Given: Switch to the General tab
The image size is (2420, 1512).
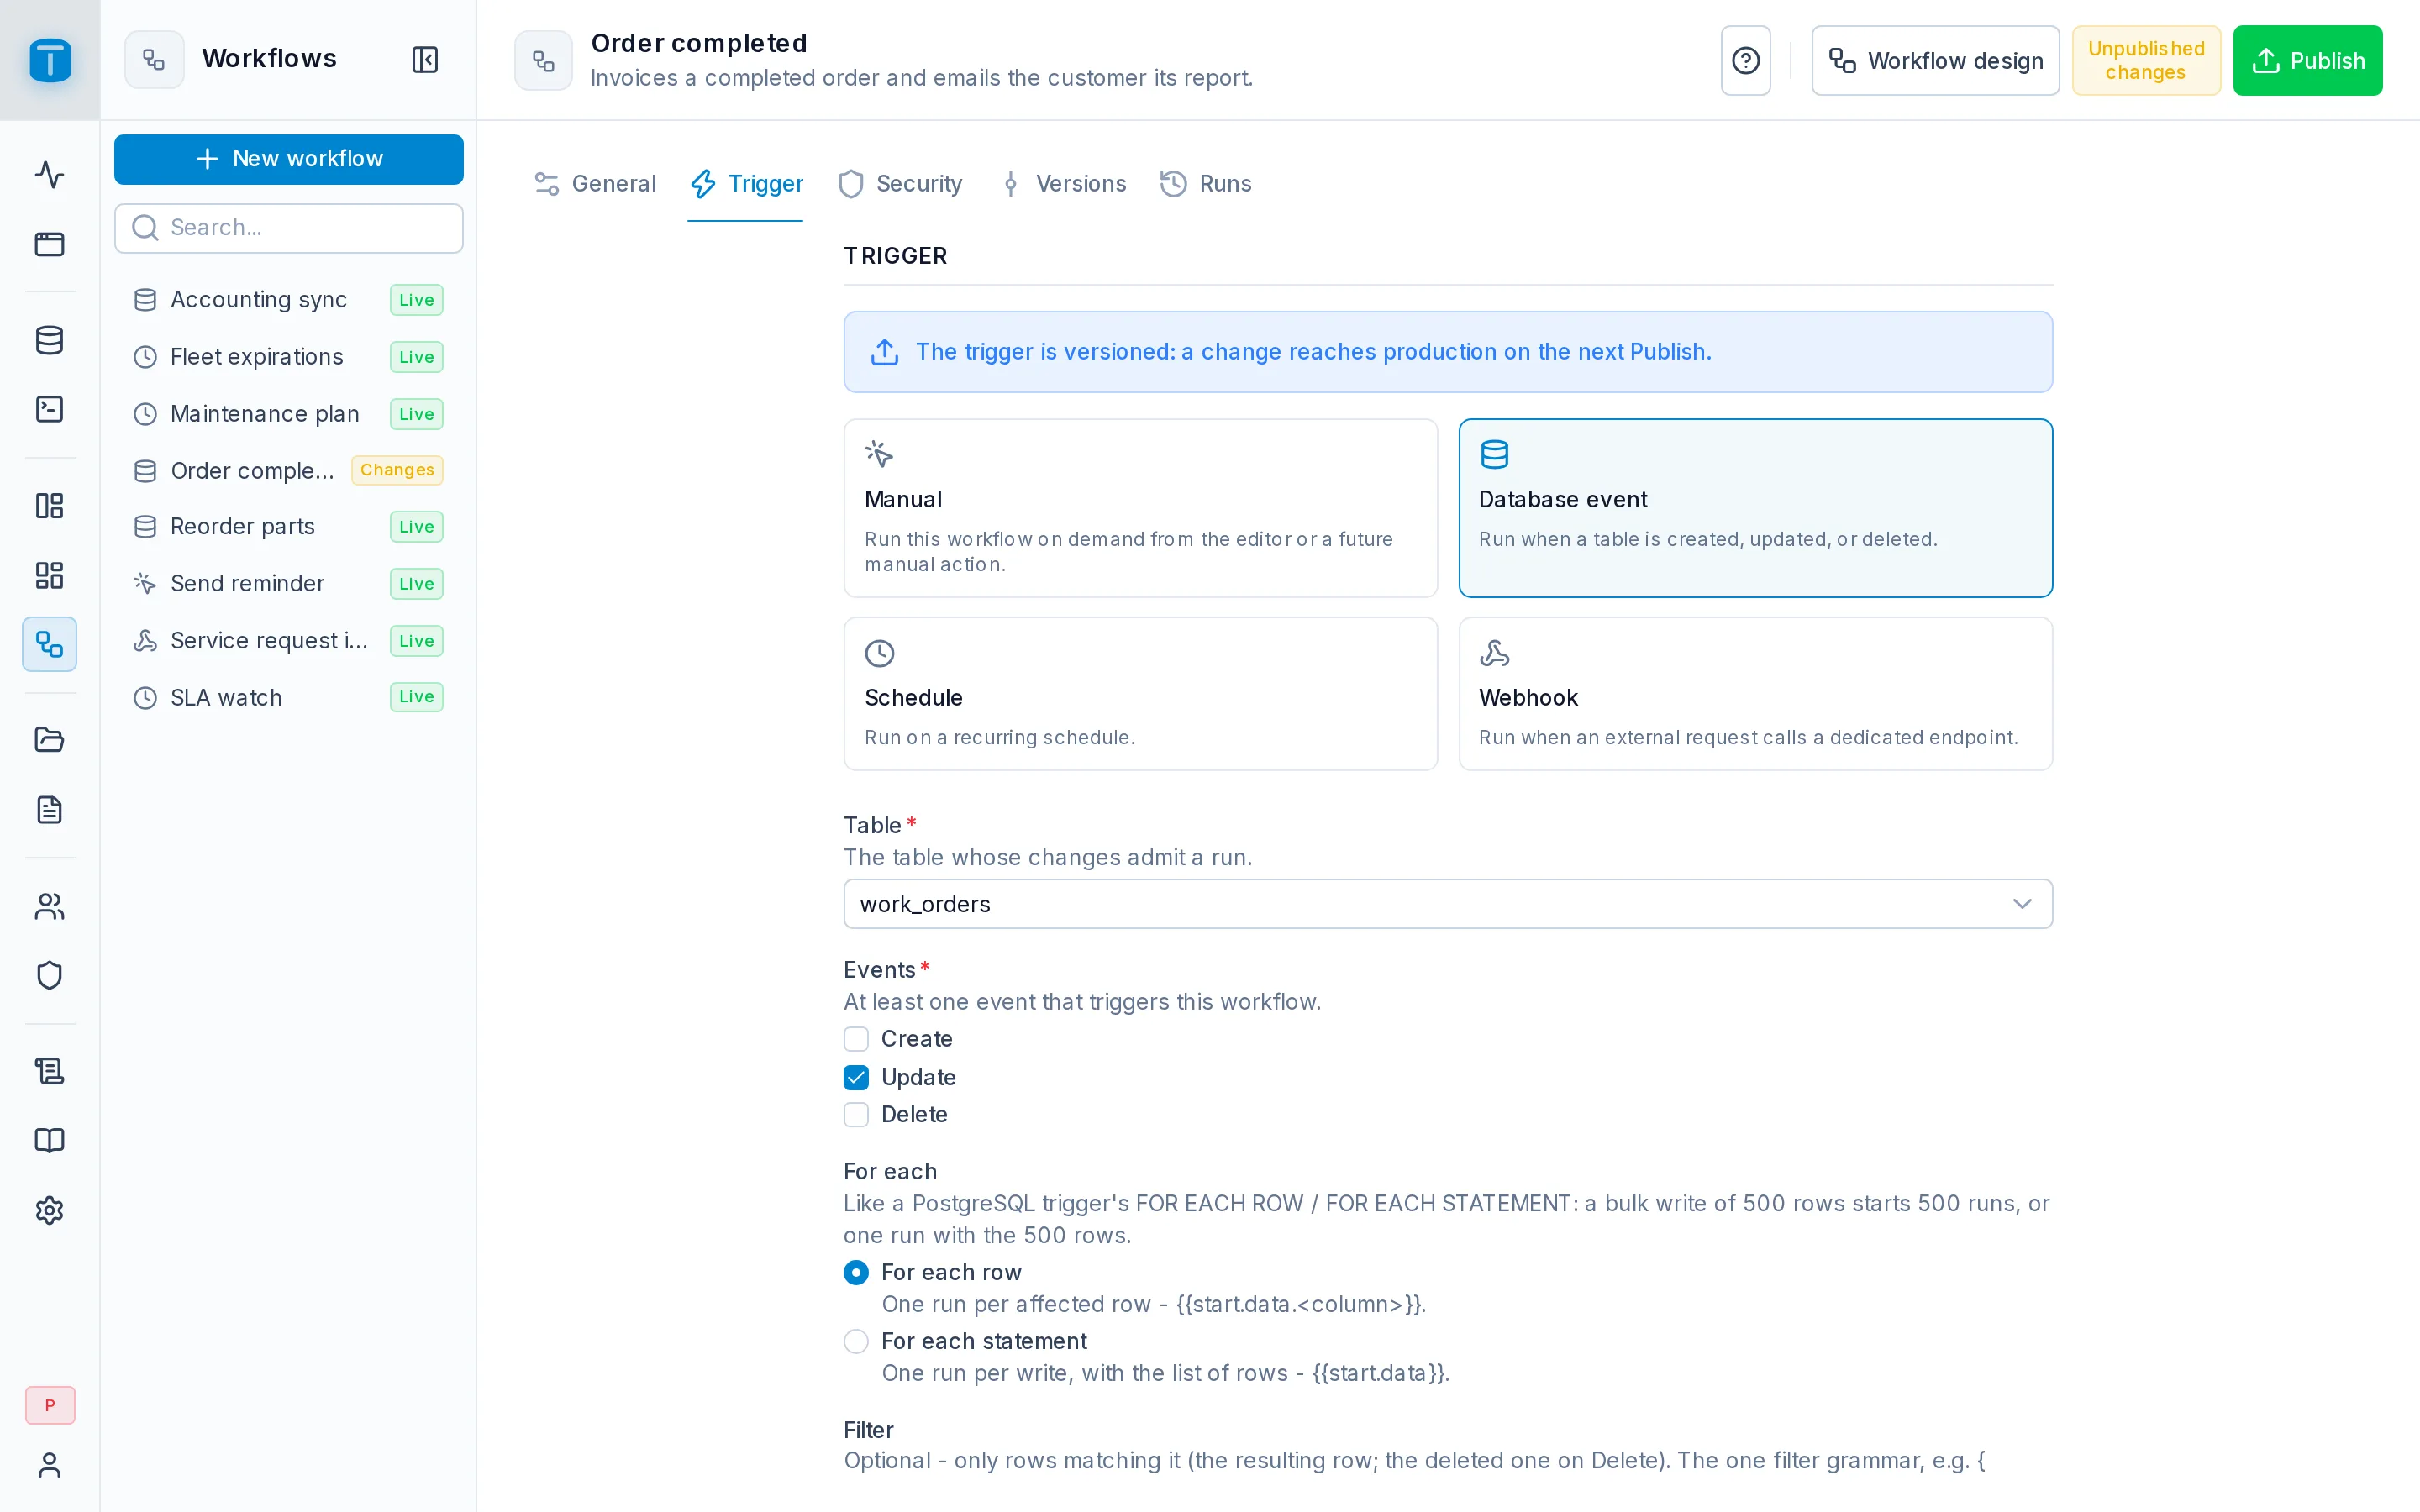Looking at the screenshot, I should 595,184.
